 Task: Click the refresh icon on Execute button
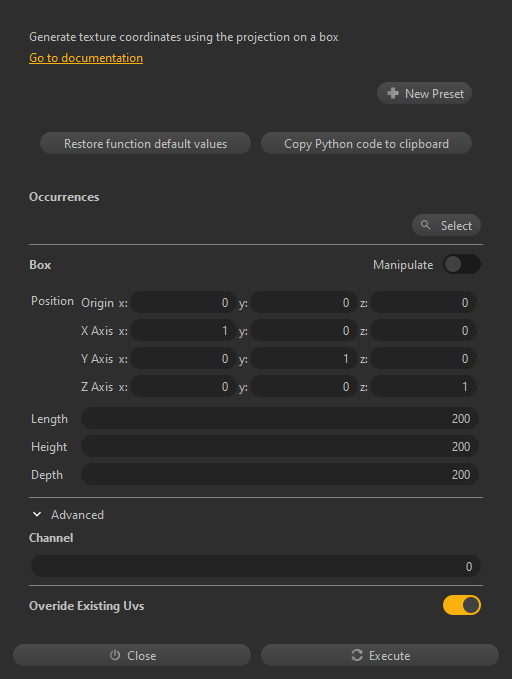(356, 655)
